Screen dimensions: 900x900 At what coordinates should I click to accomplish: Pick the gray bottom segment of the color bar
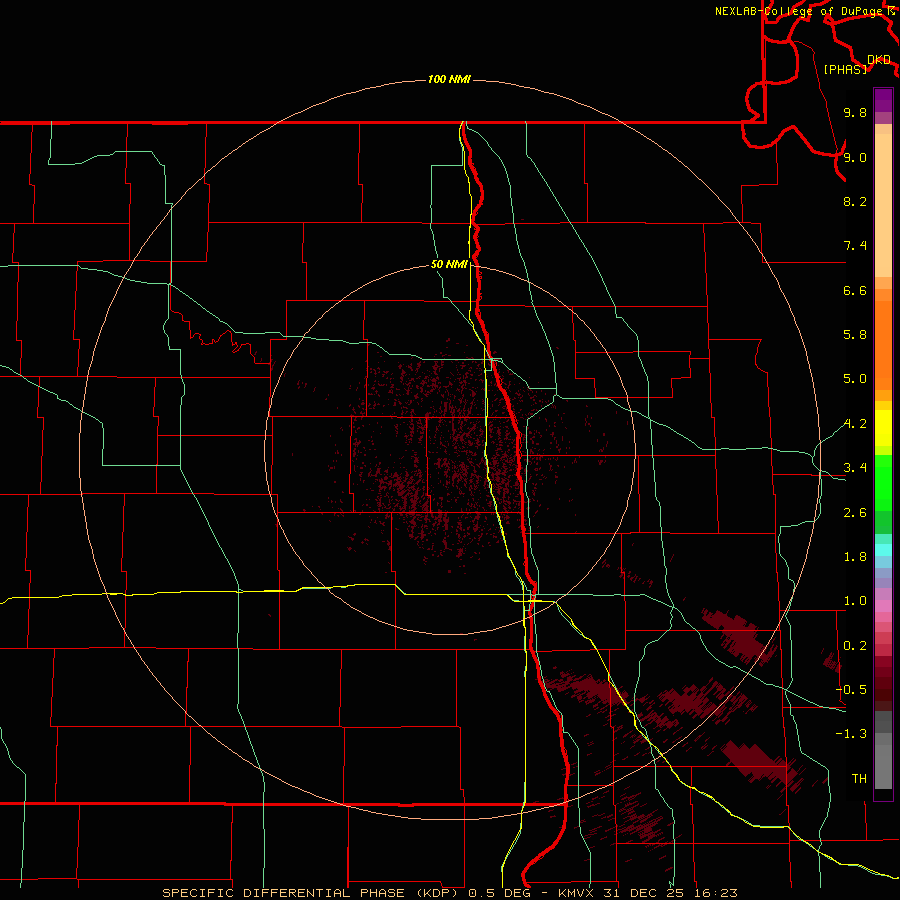883,767
